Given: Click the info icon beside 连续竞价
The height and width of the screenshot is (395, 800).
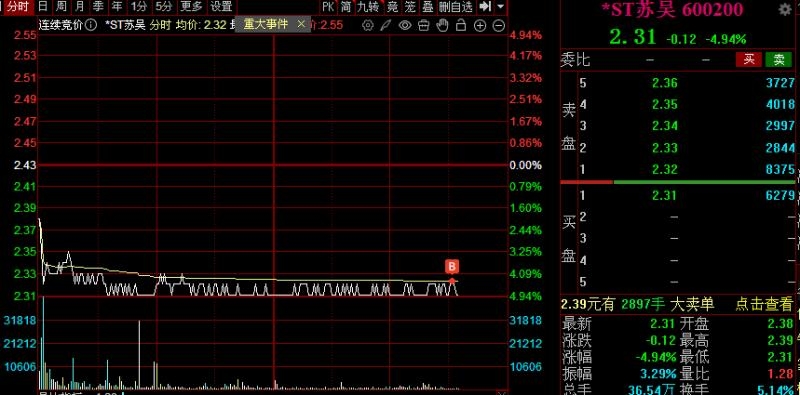Looking at the screenshot, I should 90,24.
